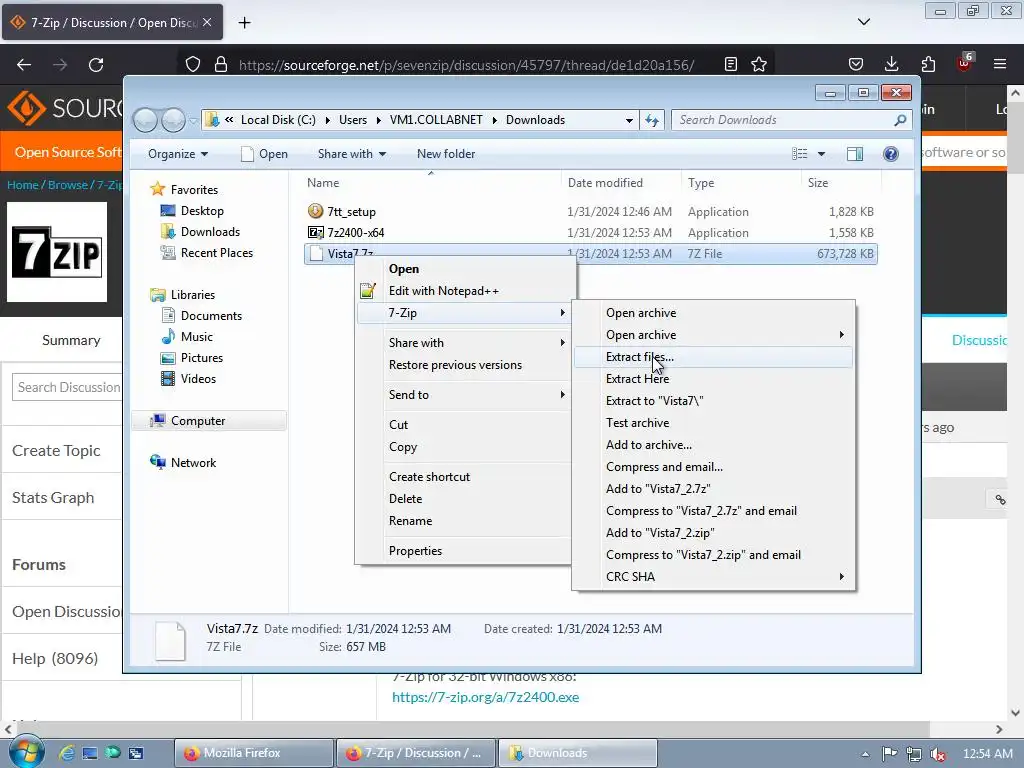The width and height of the screenshot is (1024, 768).
Task: Select the 7tt_setup application icon
Action: pyautogui.click(x=315, y=211)
